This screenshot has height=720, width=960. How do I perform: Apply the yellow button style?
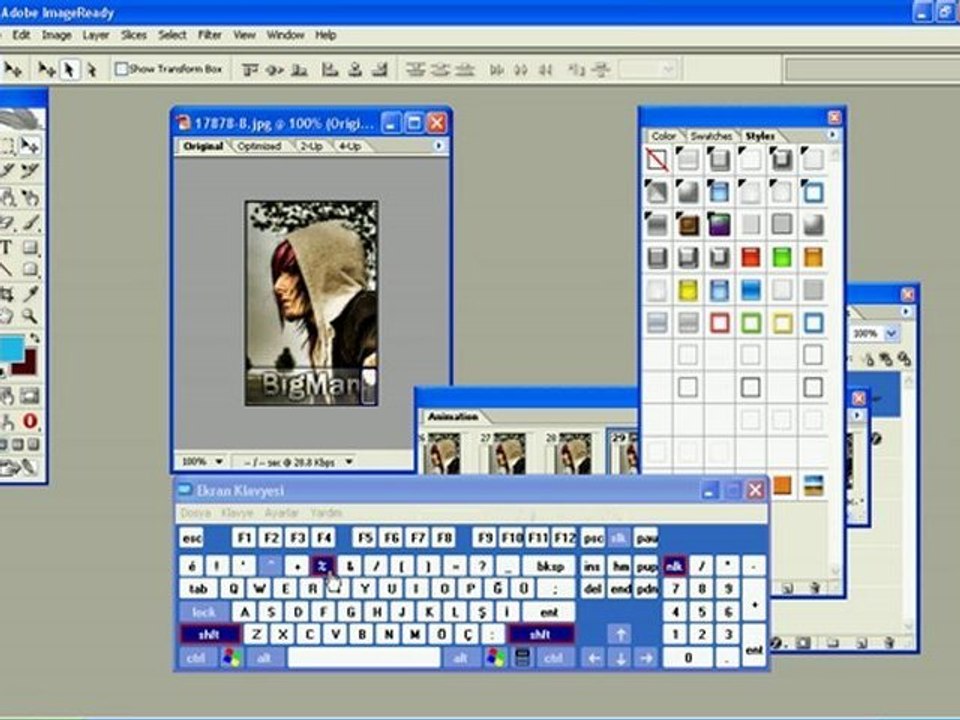click(x=688, y=290)
